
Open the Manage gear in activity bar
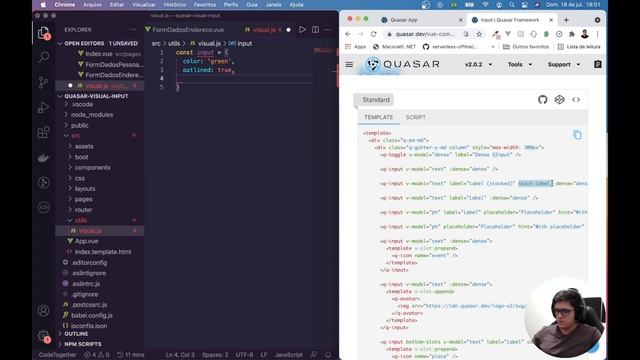click(43, 336)
